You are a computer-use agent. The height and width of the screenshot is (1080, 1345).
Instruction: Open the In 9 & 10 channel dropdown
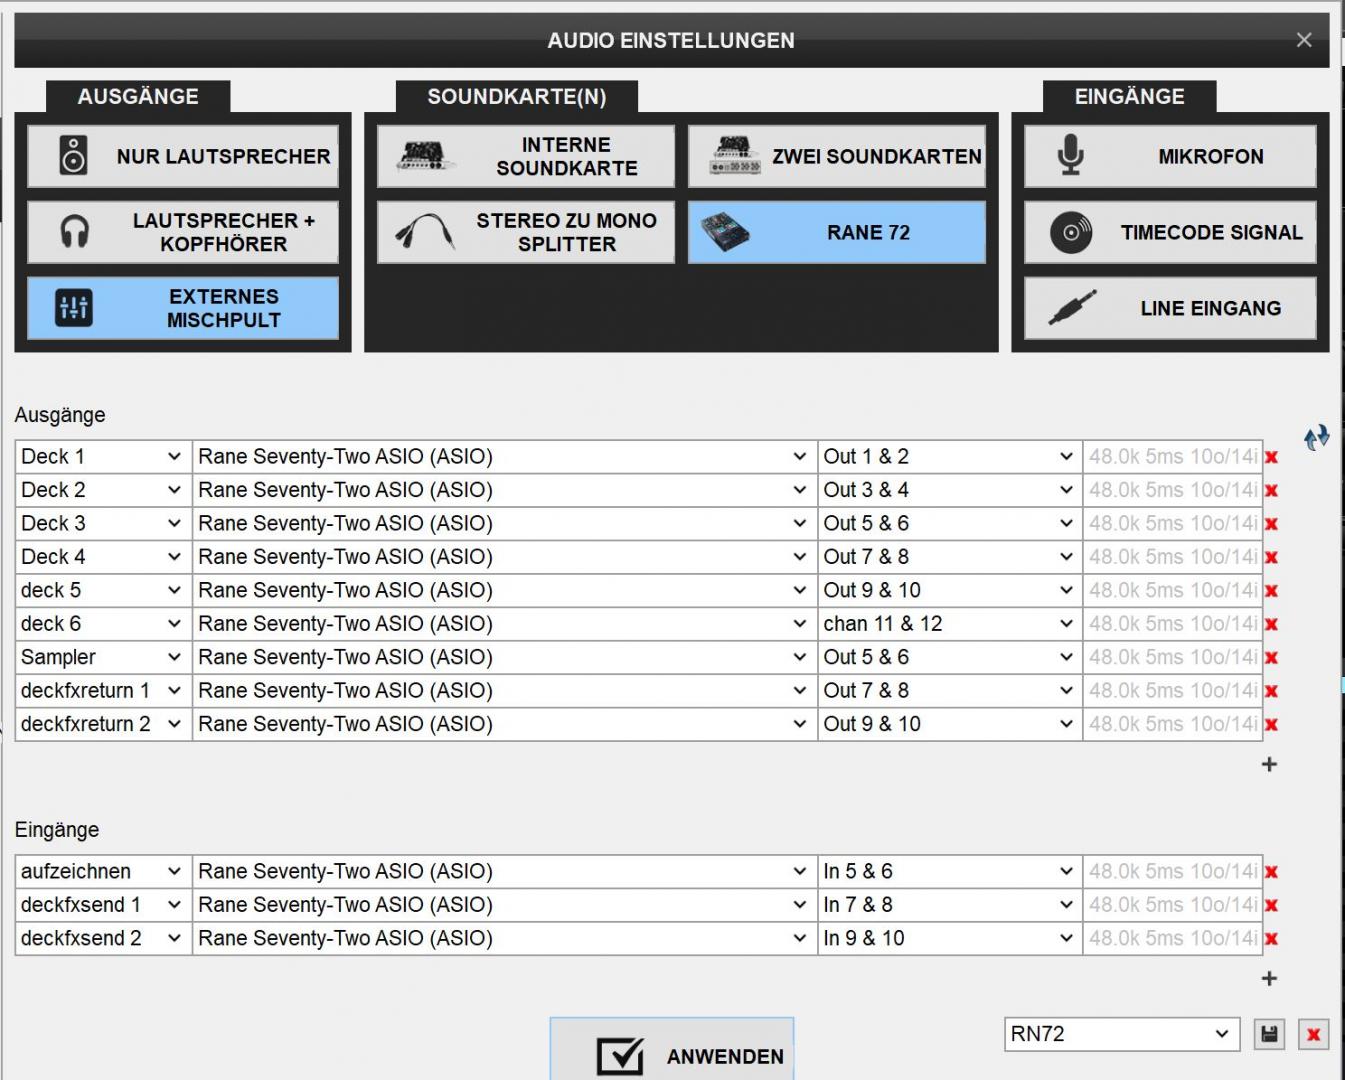(949, 938)
